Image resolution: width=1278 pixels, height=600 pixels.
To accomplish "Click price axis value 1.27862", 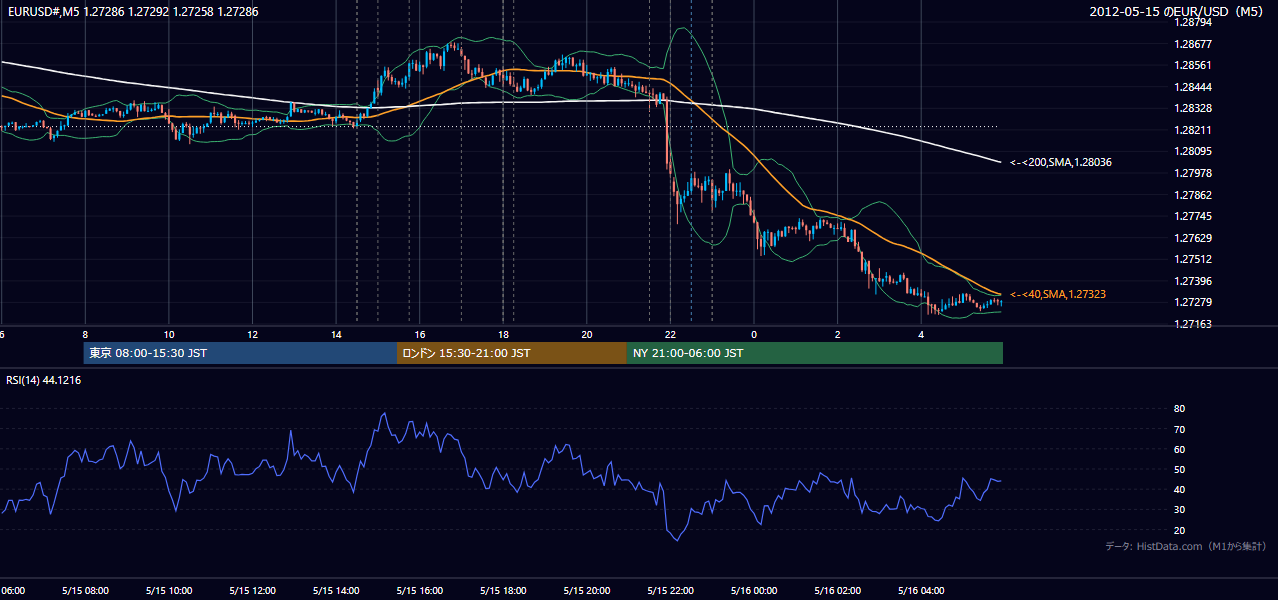I will pyautogui.click(x=1193, y=195).
